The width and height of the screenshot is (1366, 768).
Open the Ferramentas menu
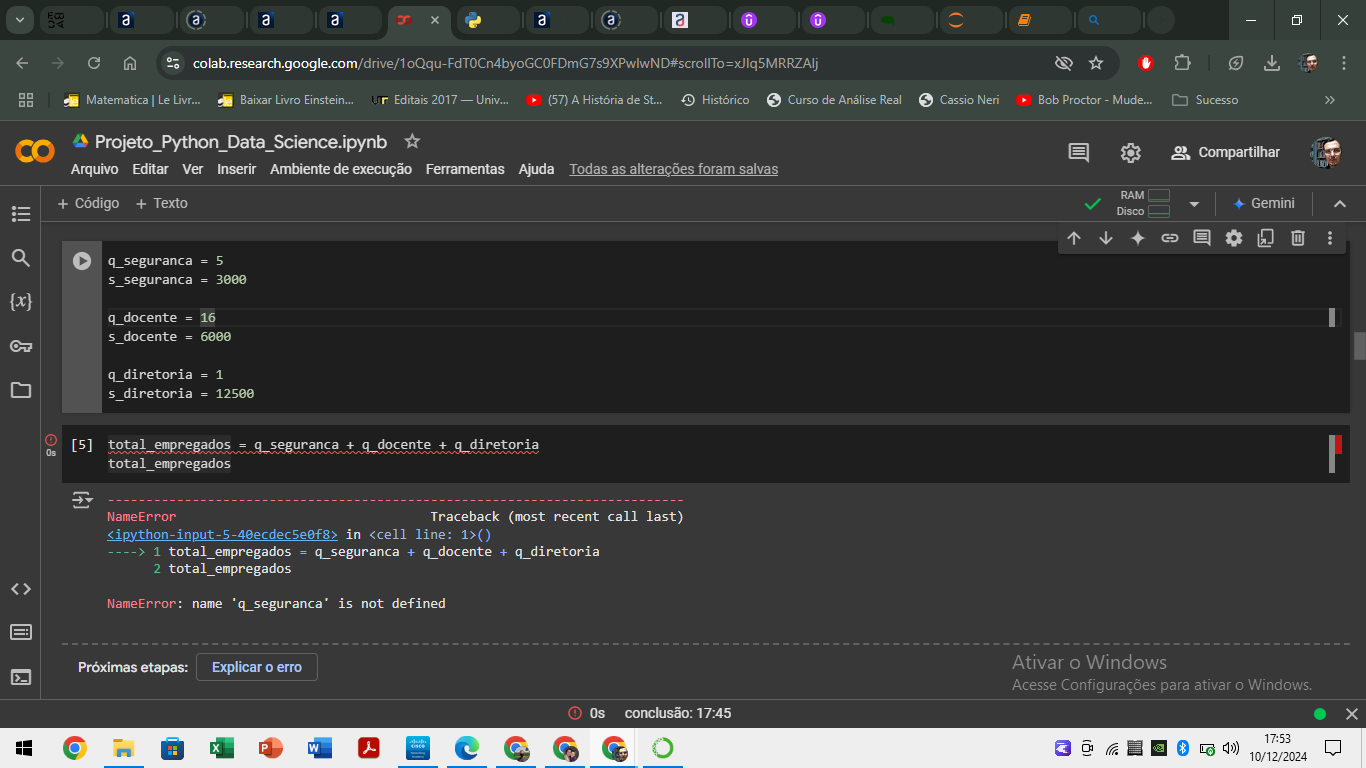[x=465, y=169]
